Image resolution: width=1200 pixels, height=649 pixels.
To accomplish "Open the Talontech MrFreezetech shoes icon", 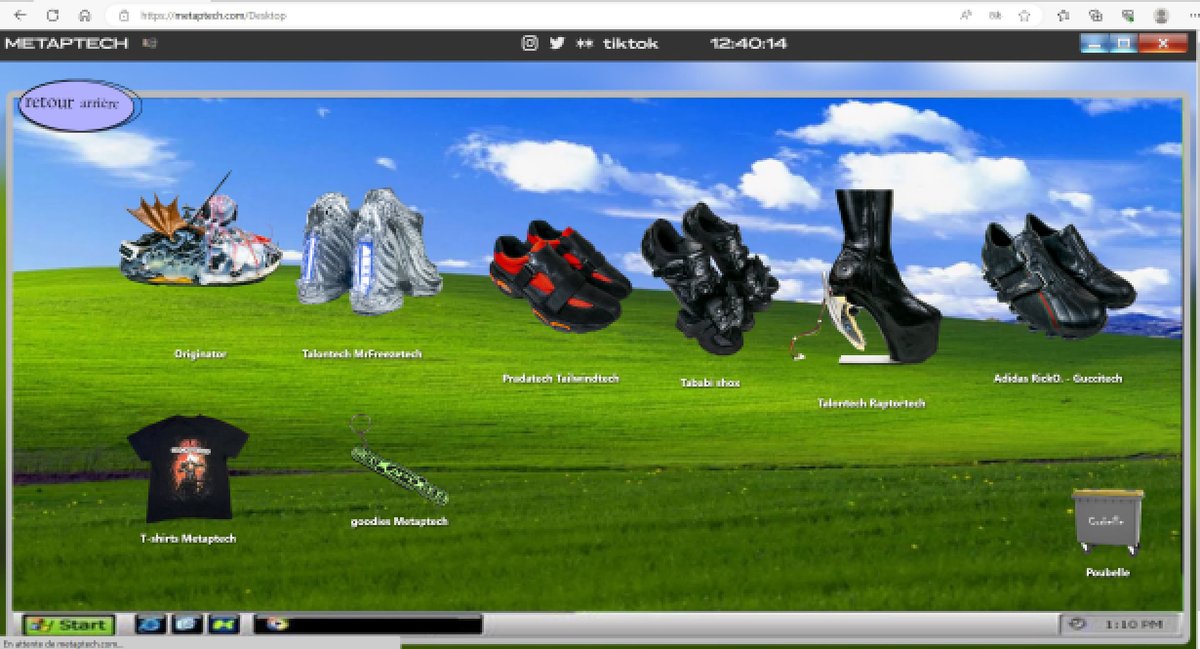I will click(369, 250).
